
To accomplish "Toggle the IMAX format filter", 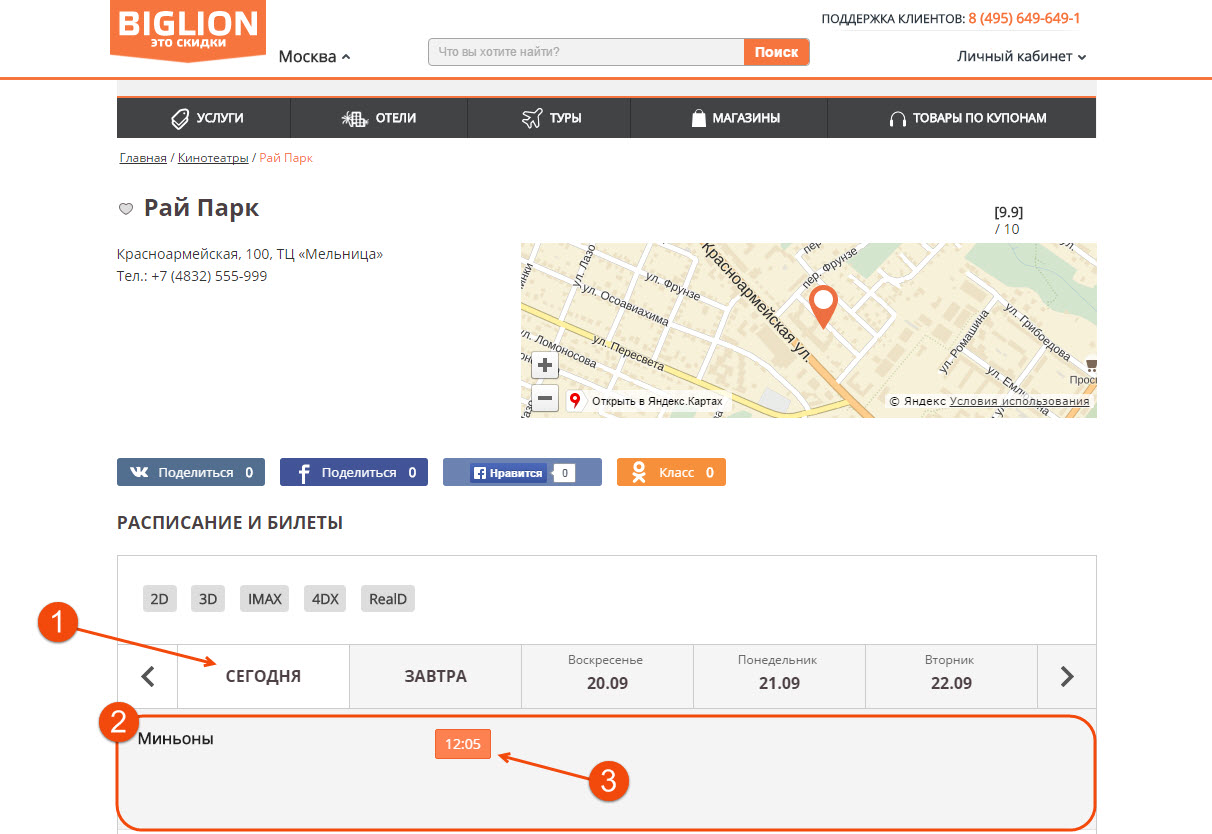I will pyautogui.click(x=265, y=599).
